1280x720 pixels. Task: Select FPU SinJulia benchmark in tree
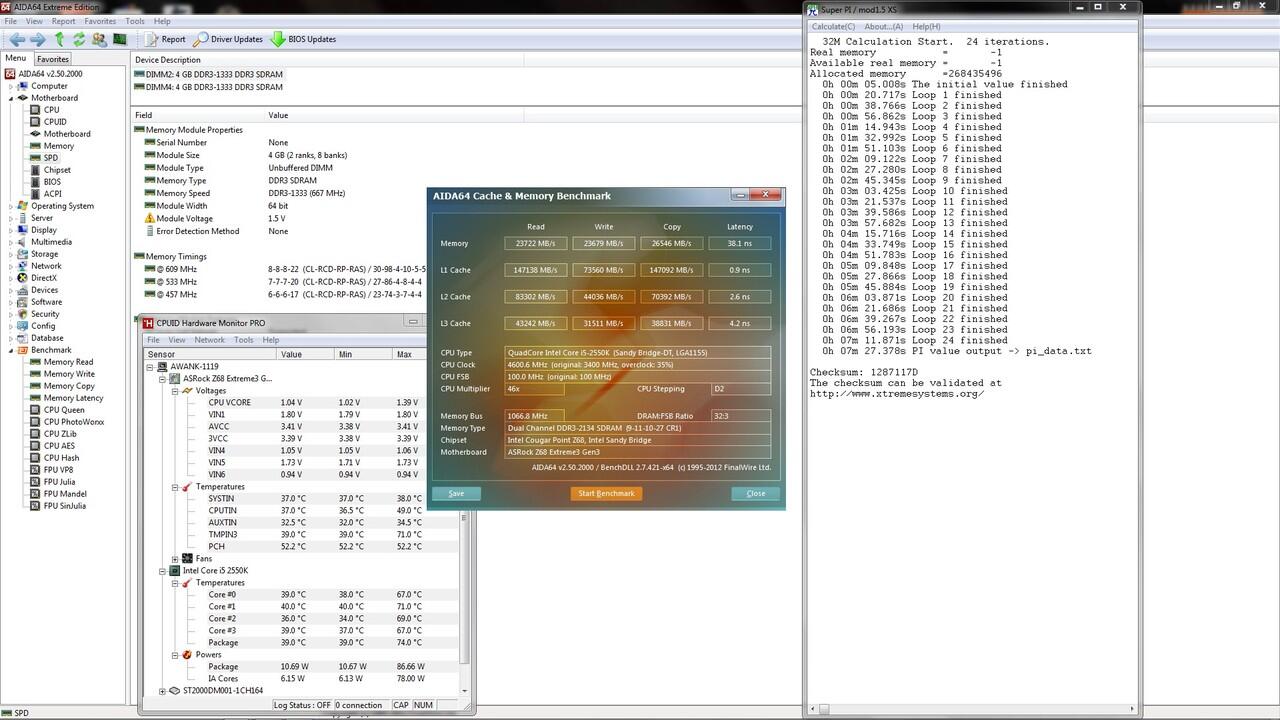[57, 506]
